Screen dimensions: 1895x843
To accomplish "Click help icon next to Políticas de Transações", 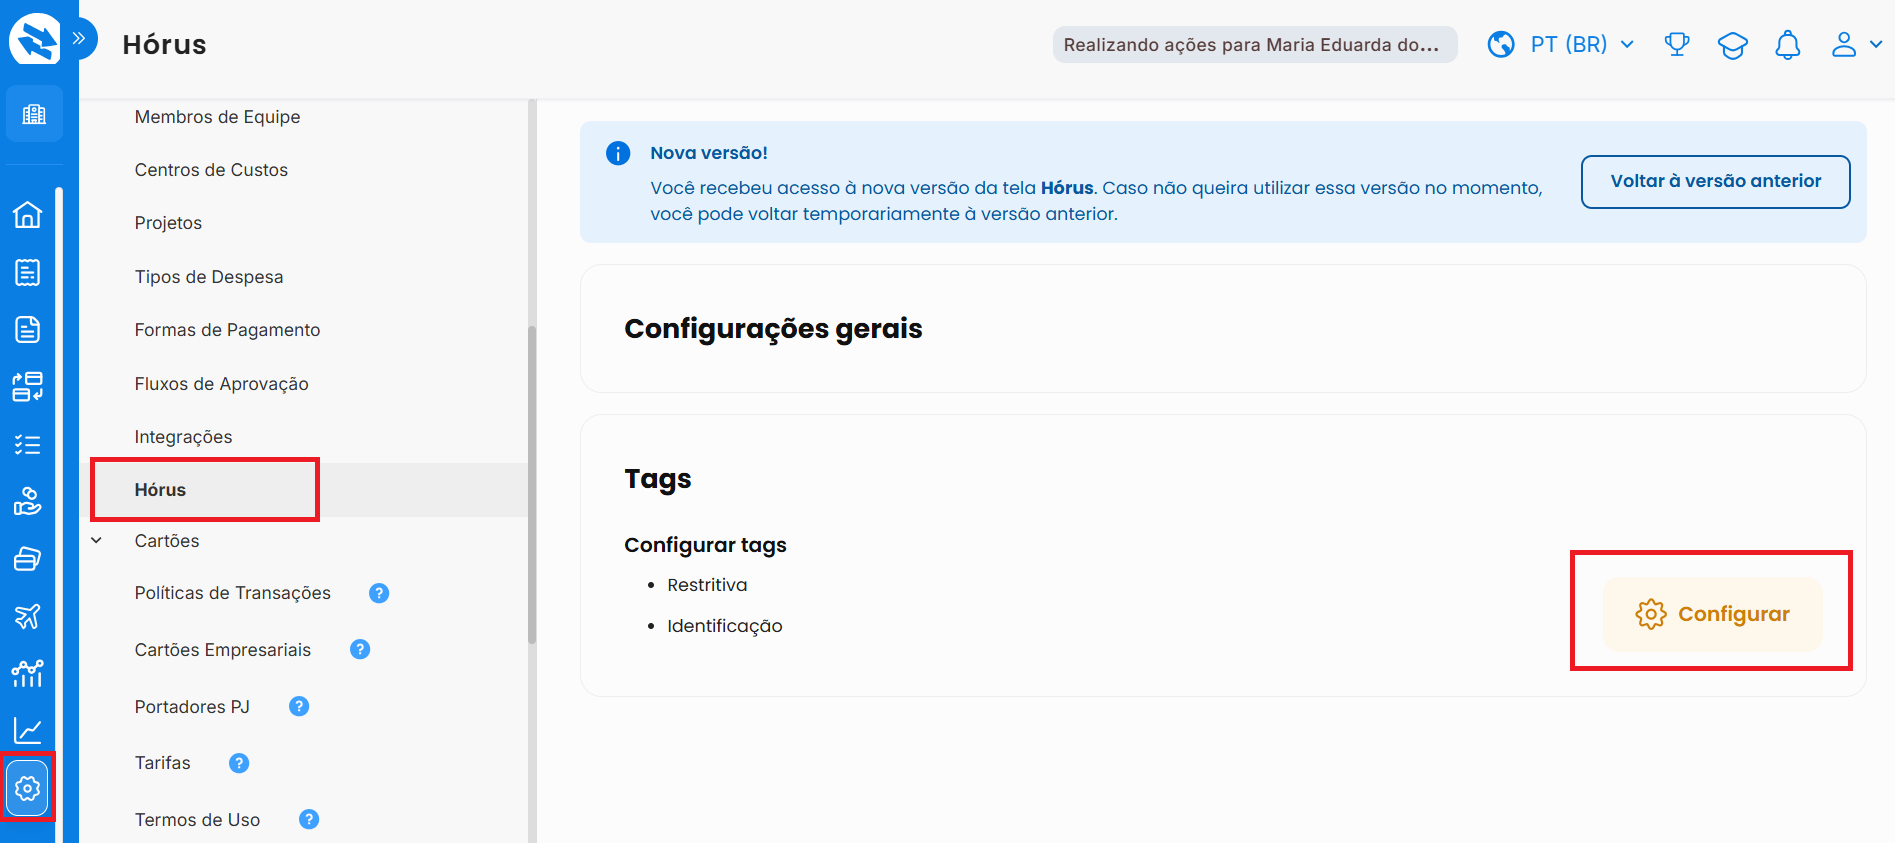I will [379, 593].
